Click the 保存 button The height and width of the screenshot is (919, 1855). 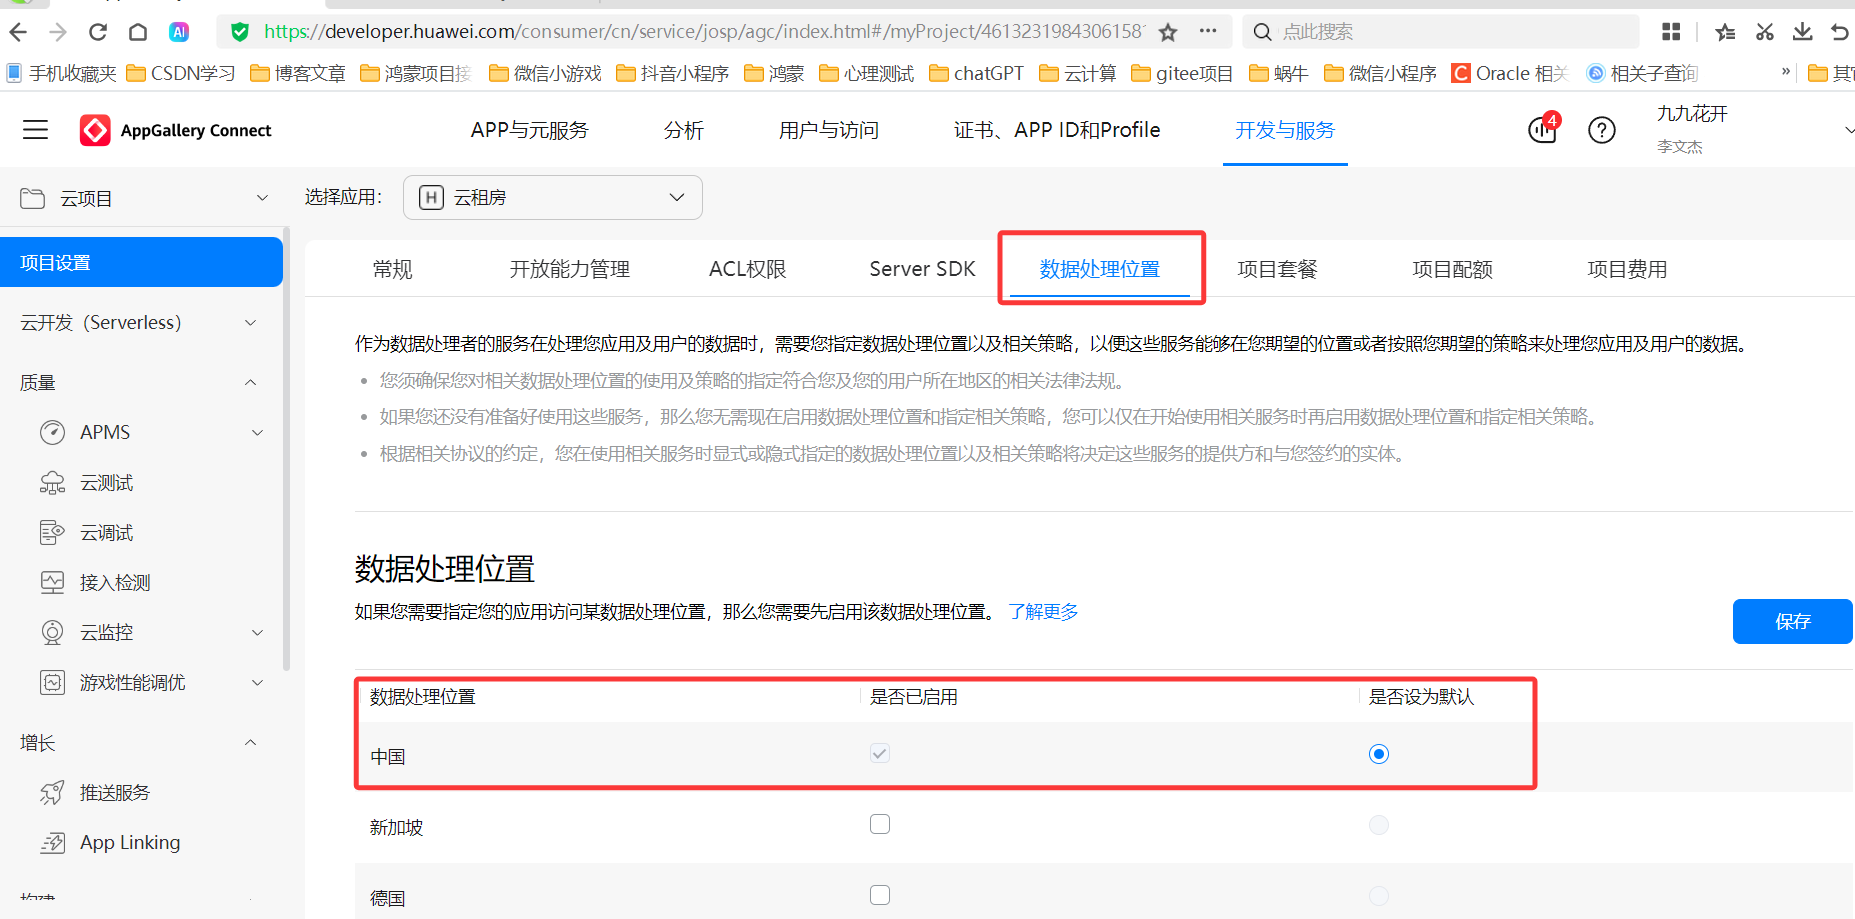tap(1793, 622)
